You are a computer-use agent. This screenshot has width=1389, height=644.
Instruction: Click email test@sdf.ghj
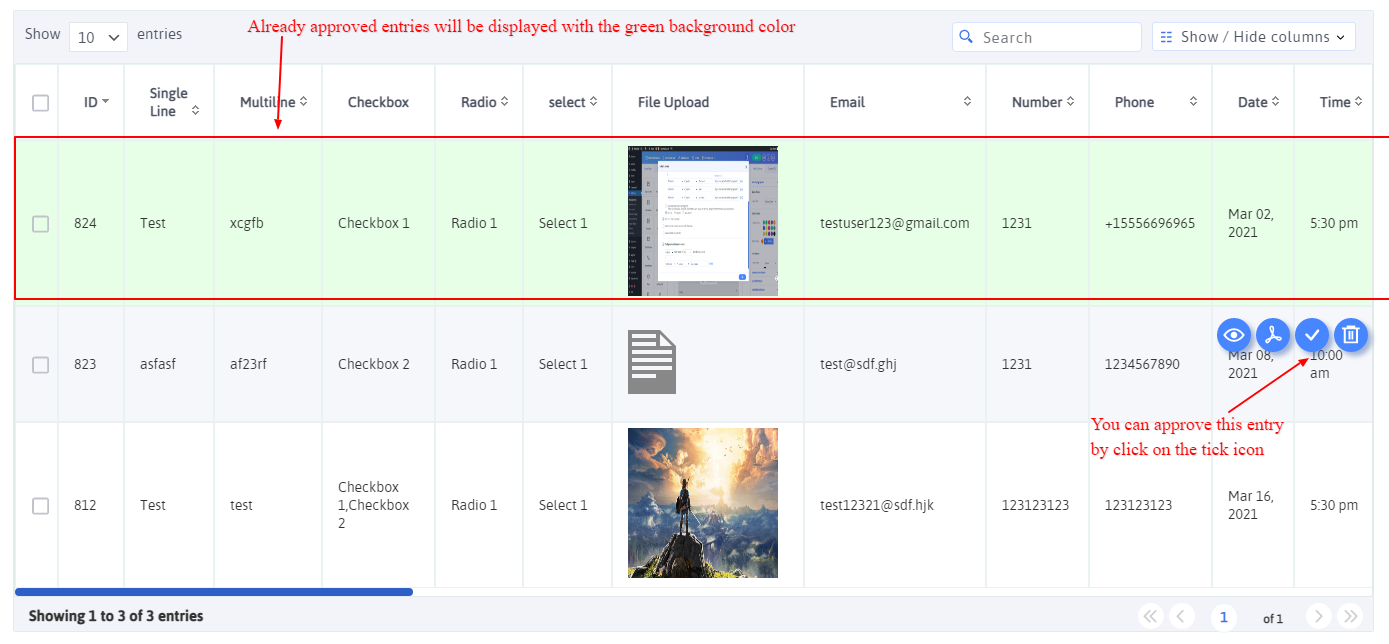coord(858,364)
